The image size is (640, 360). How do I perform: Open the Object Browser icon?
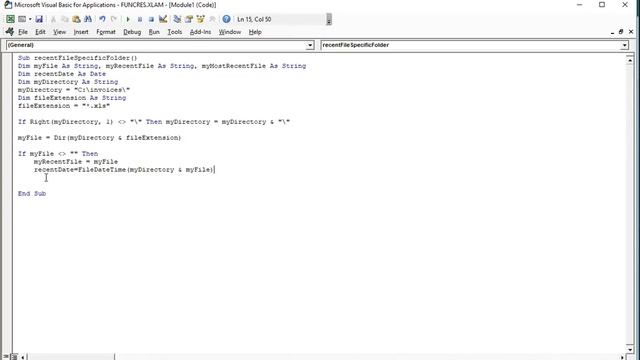pos(200,19)
